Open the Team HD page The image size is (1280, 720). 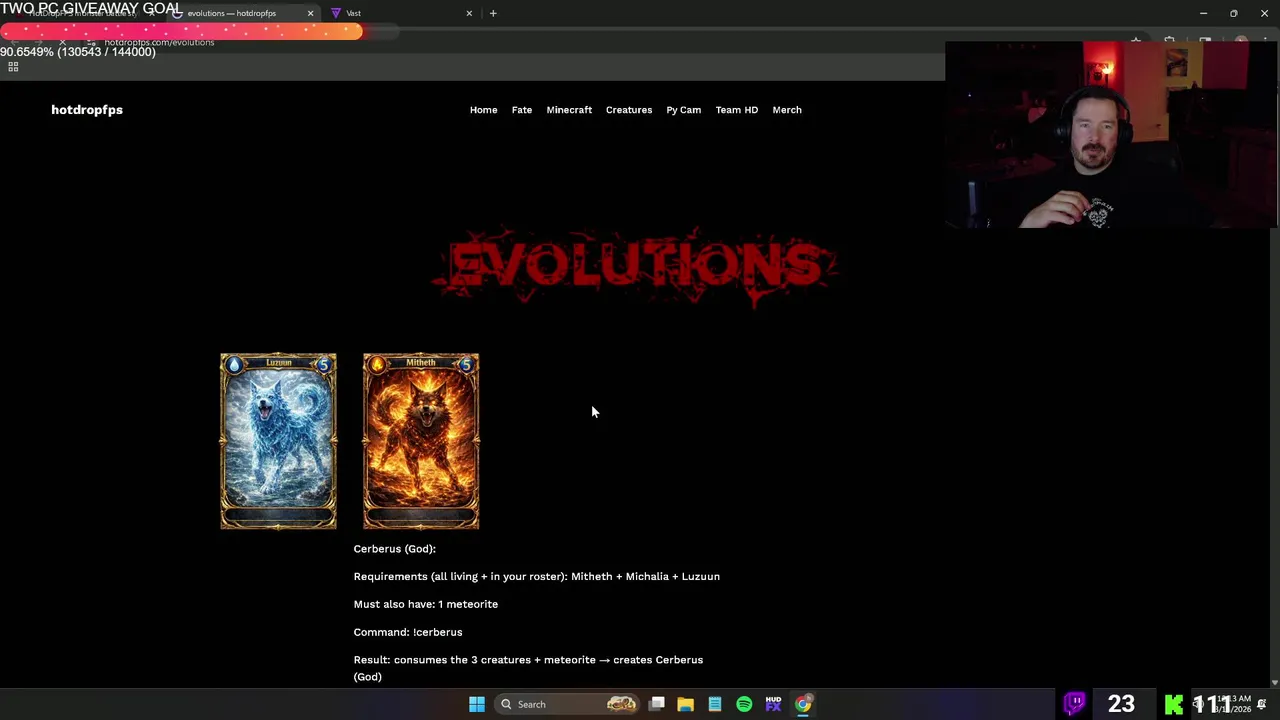point(737,110)
